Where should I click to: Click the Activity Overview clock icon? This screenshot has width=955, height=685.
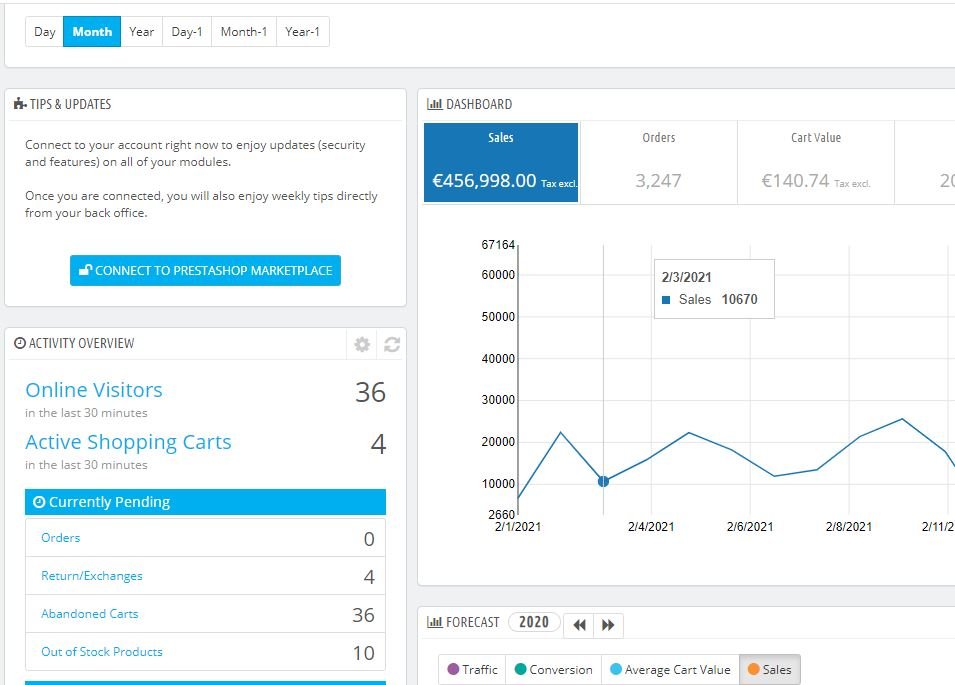19,343
